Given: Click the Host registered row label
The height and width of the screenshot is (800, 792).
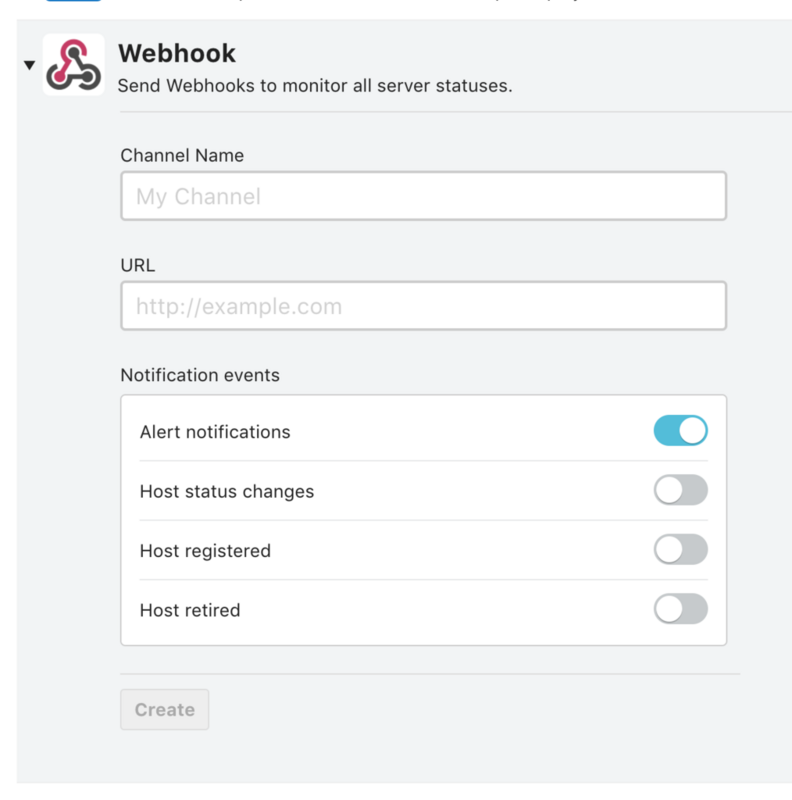Looking at the screenshot, I should point(205,551).
